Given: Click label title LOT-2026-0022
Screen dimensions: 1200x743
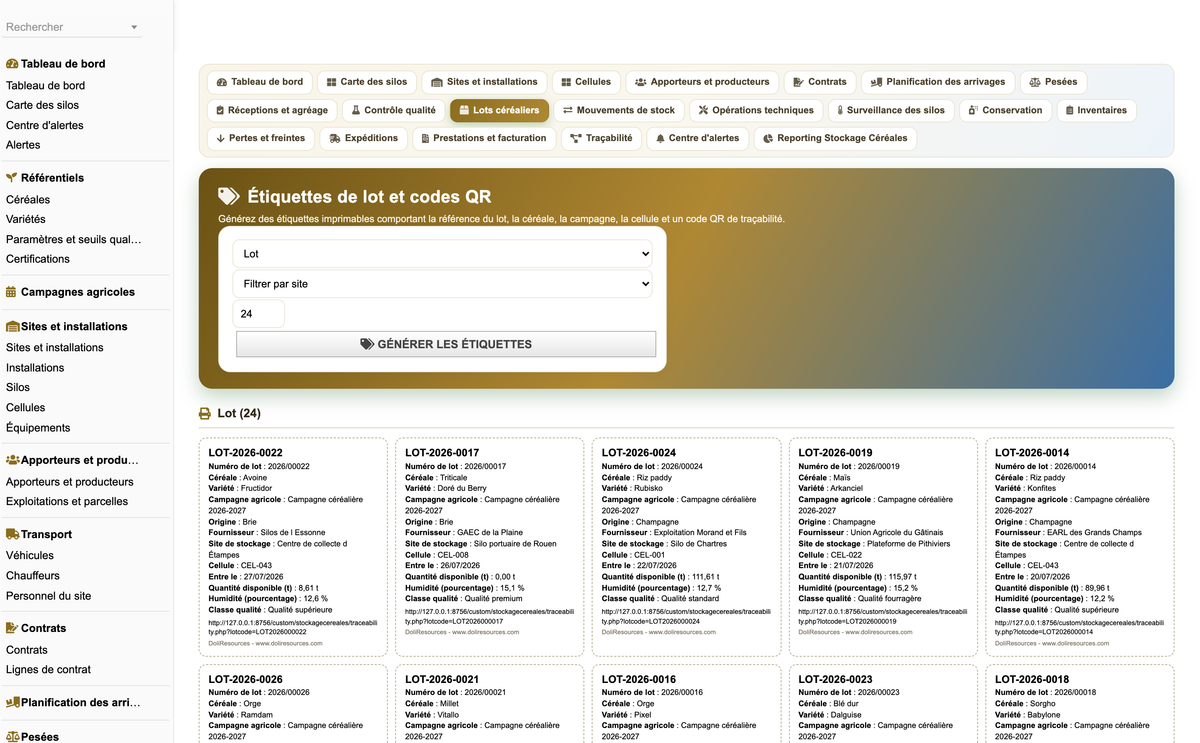Looking at the screenshot, I should click(246, 453).
